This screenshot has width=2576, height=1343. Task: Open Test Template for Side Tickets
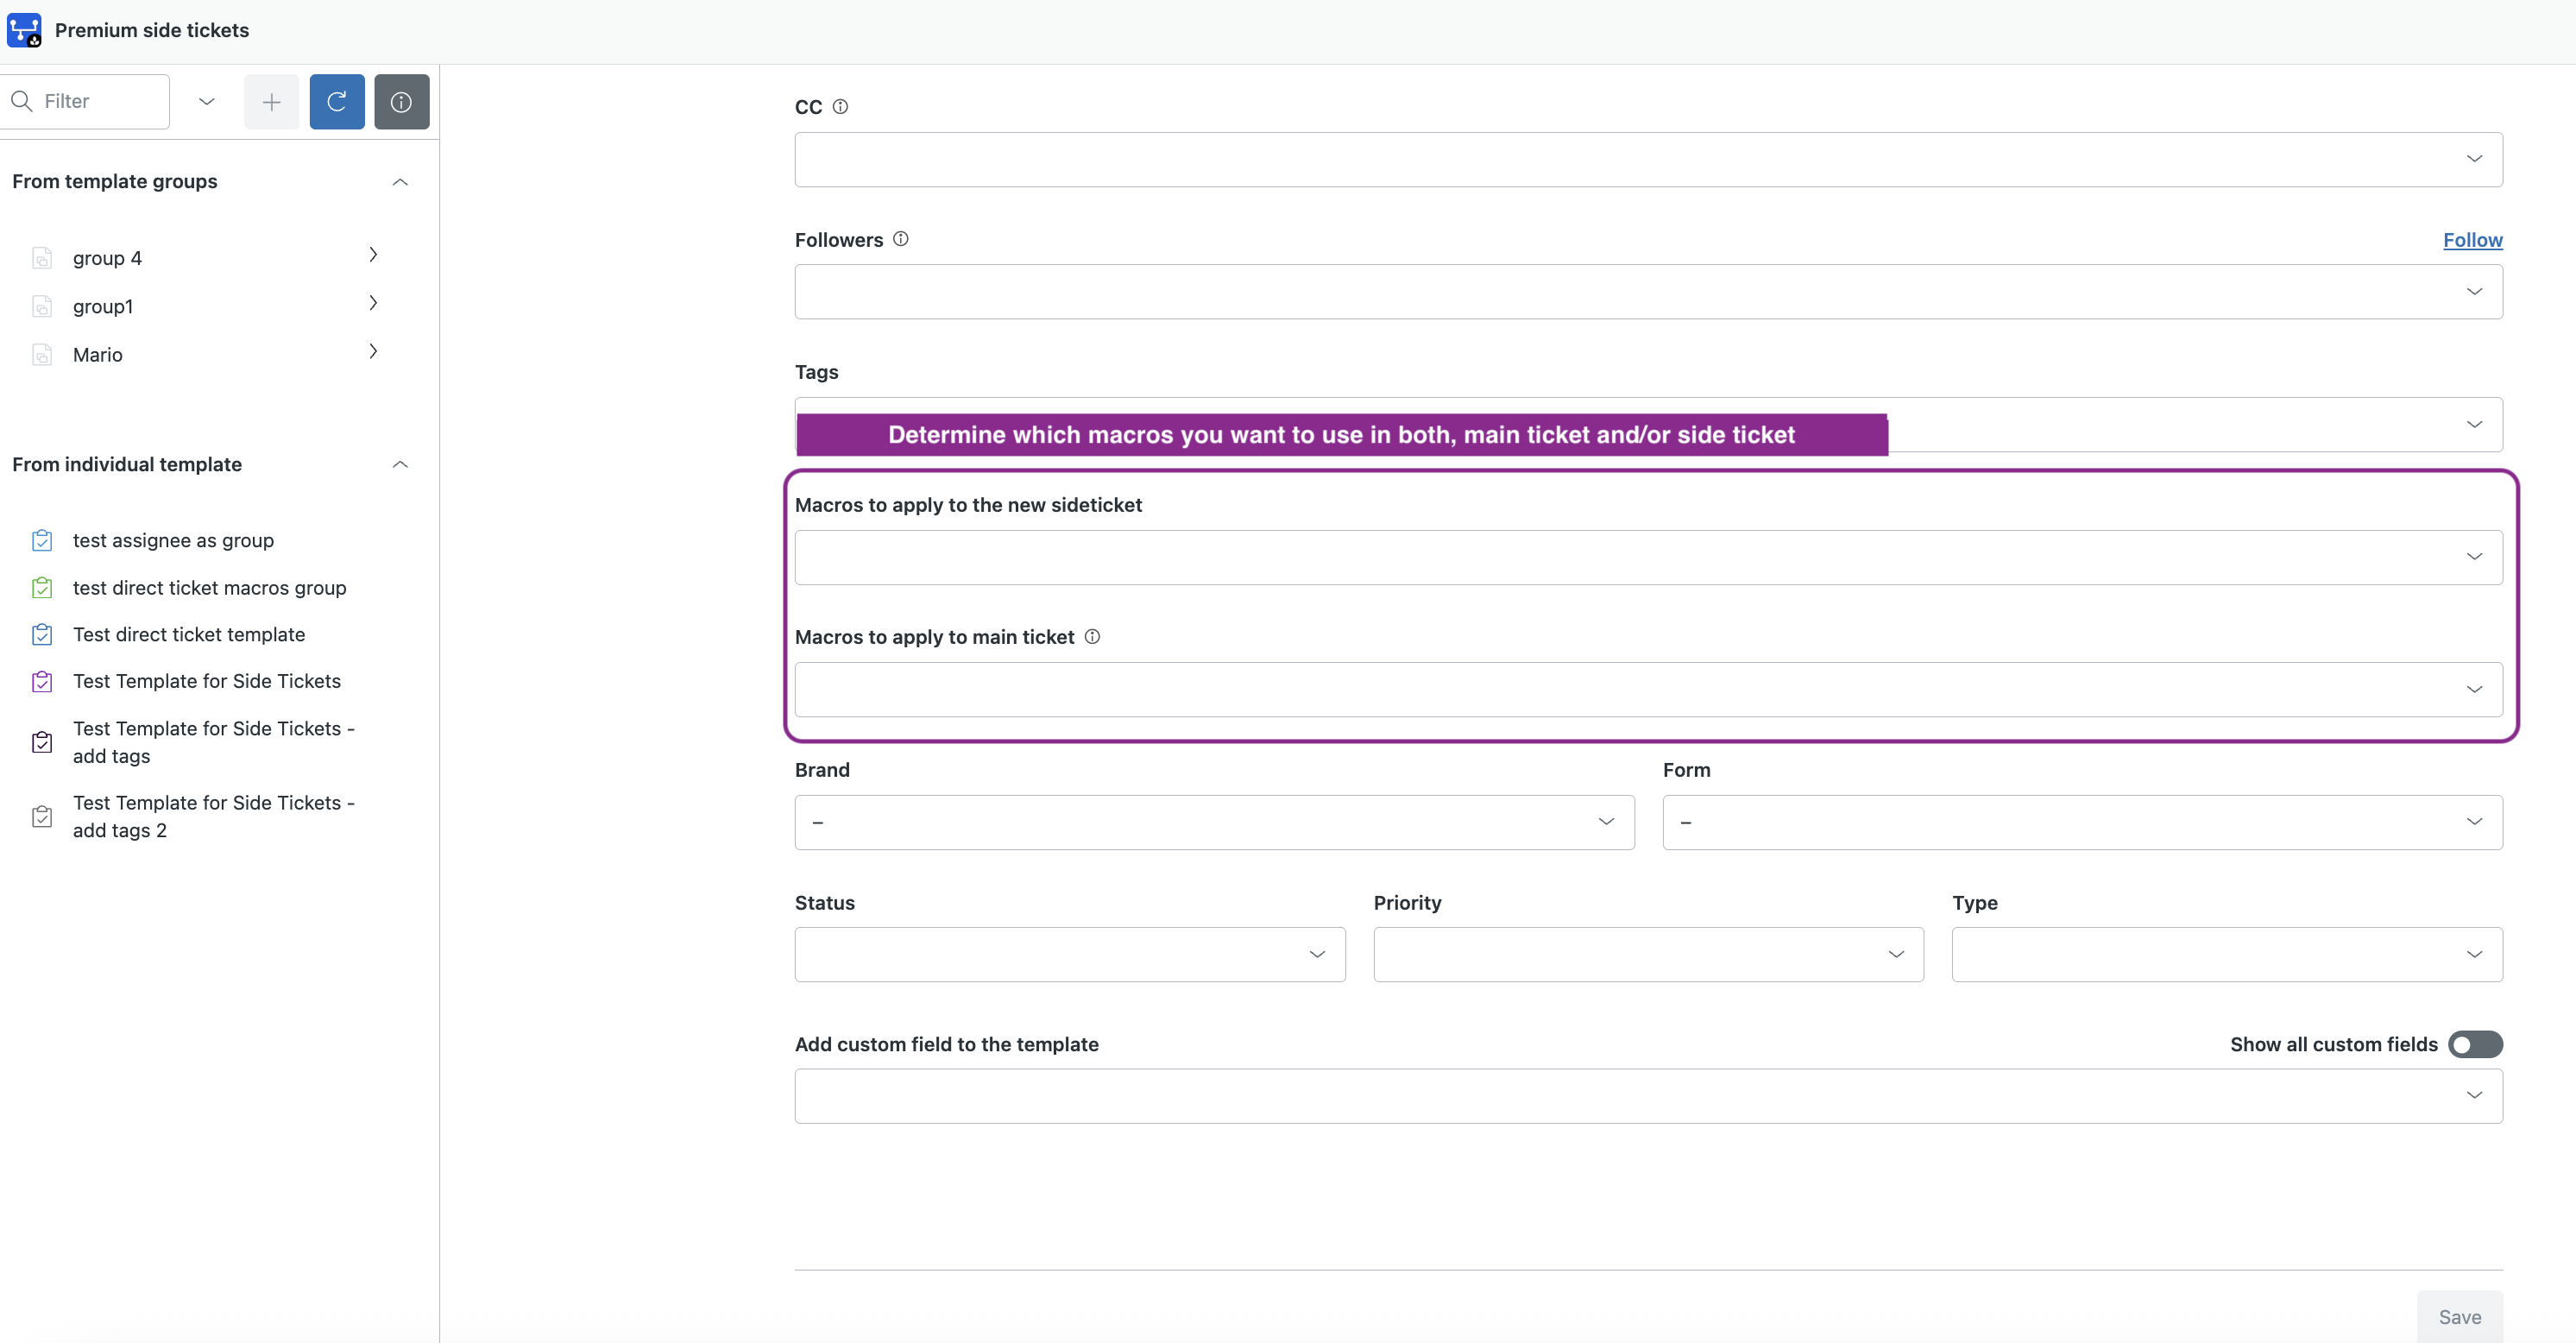pyautogui.click(x=207, y=681)
